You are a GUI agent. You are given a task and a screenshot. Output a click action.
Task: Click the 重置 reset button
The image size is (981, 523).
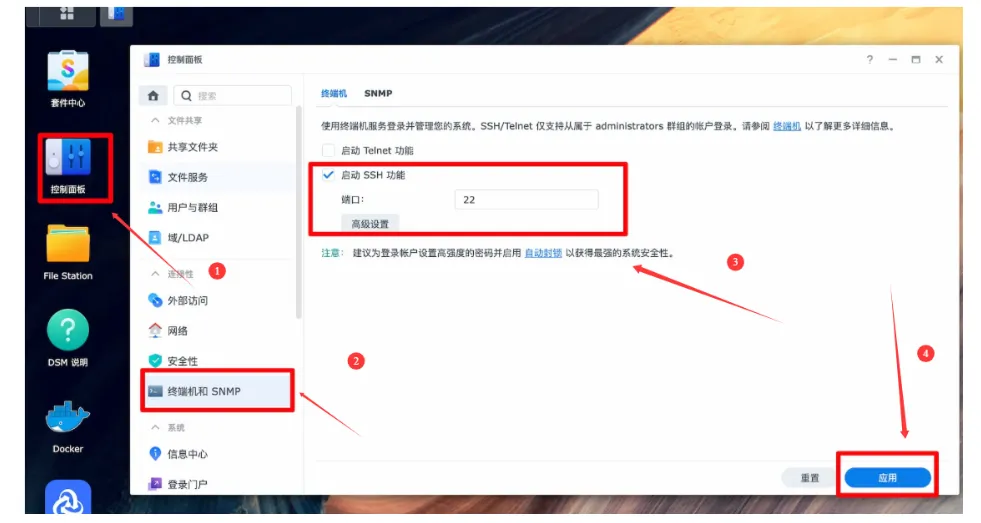pos(810,478)
